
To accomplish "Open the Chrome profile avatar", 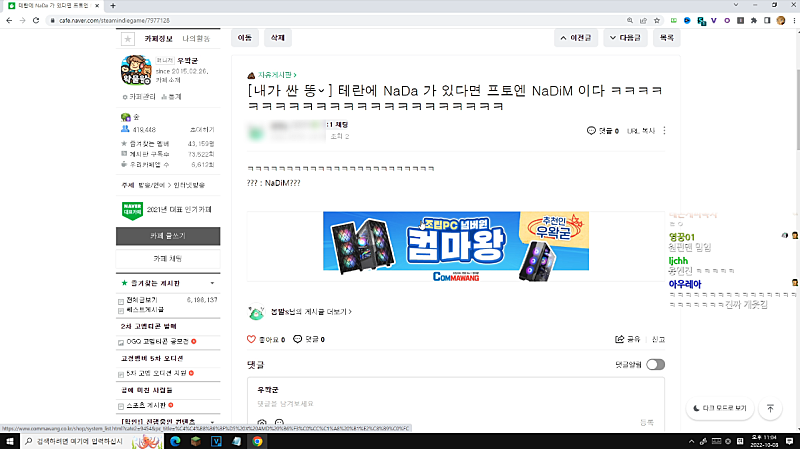I will click(781, 20).
